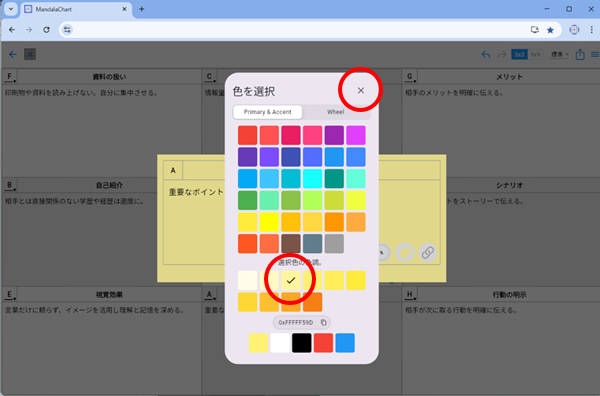
Task: Expand the bottom A cell dropdown
Action: pyautogui.click(x=210, y=295)
